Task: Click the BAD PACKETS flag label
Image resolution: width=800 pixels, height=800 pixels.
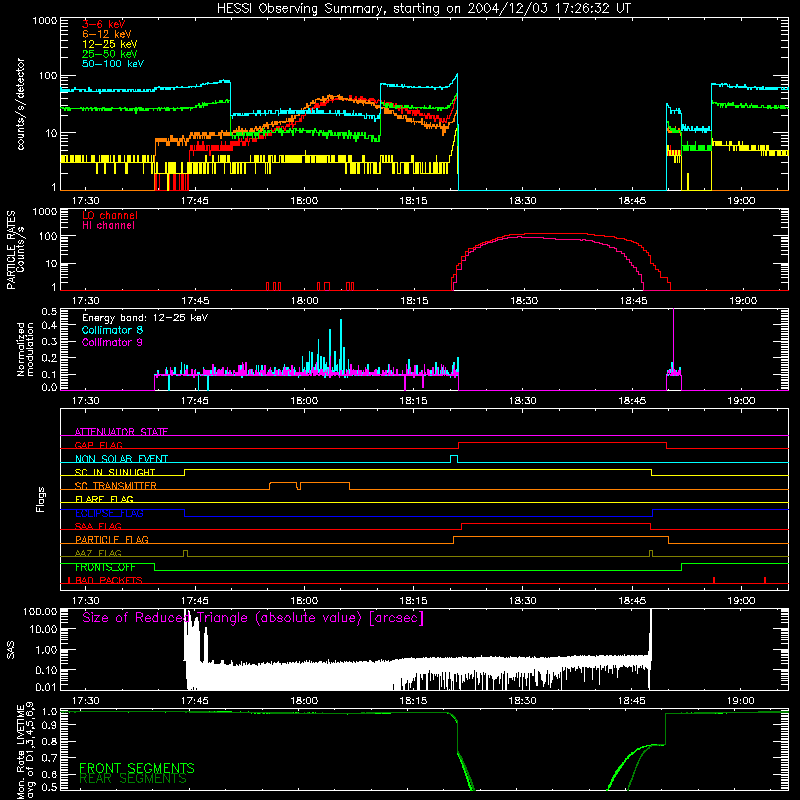Action: [109, 581]
